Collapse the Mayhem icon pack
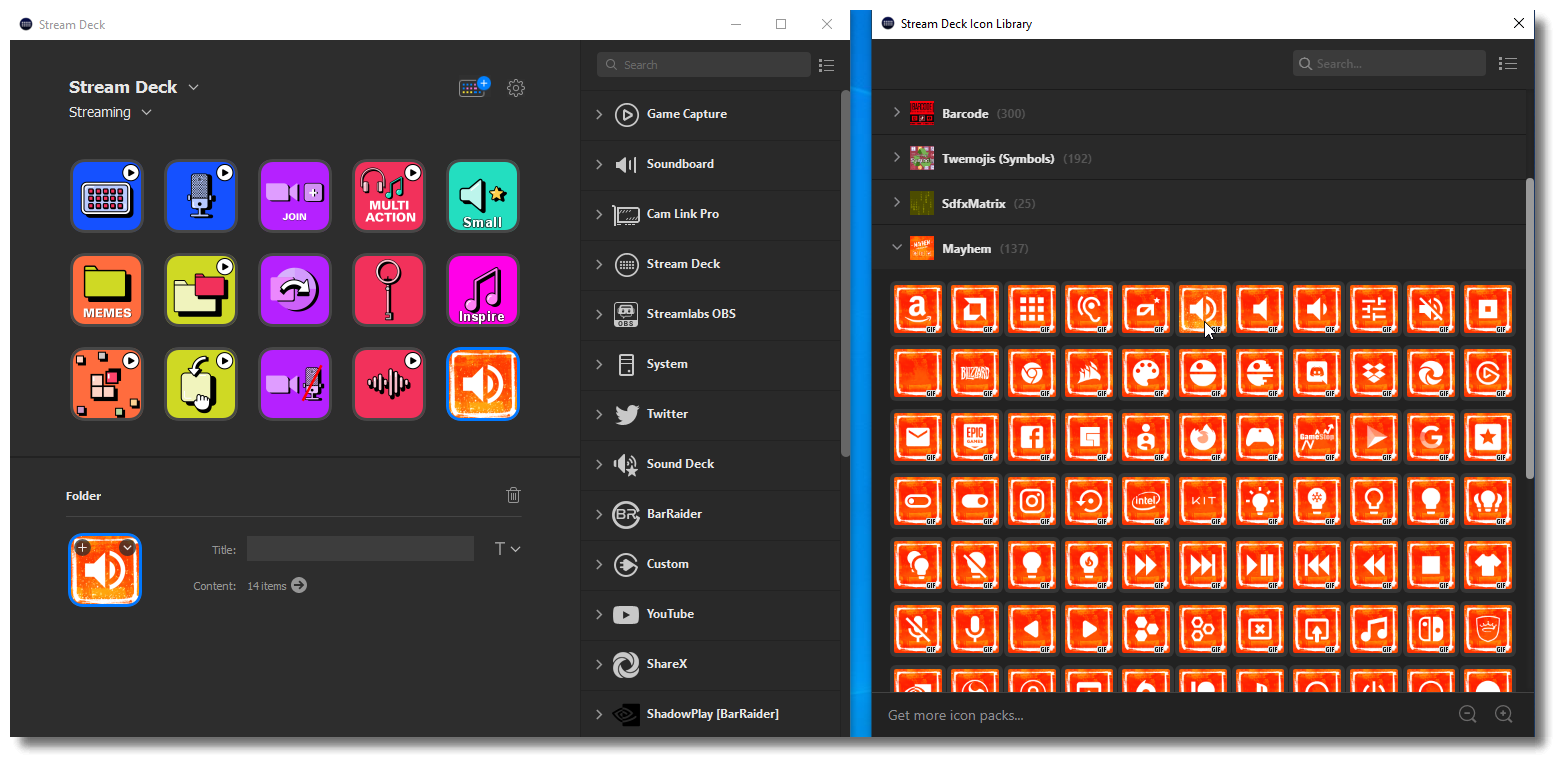The height and width of the screenshot is (757, 1555). (x=897, y=248)
